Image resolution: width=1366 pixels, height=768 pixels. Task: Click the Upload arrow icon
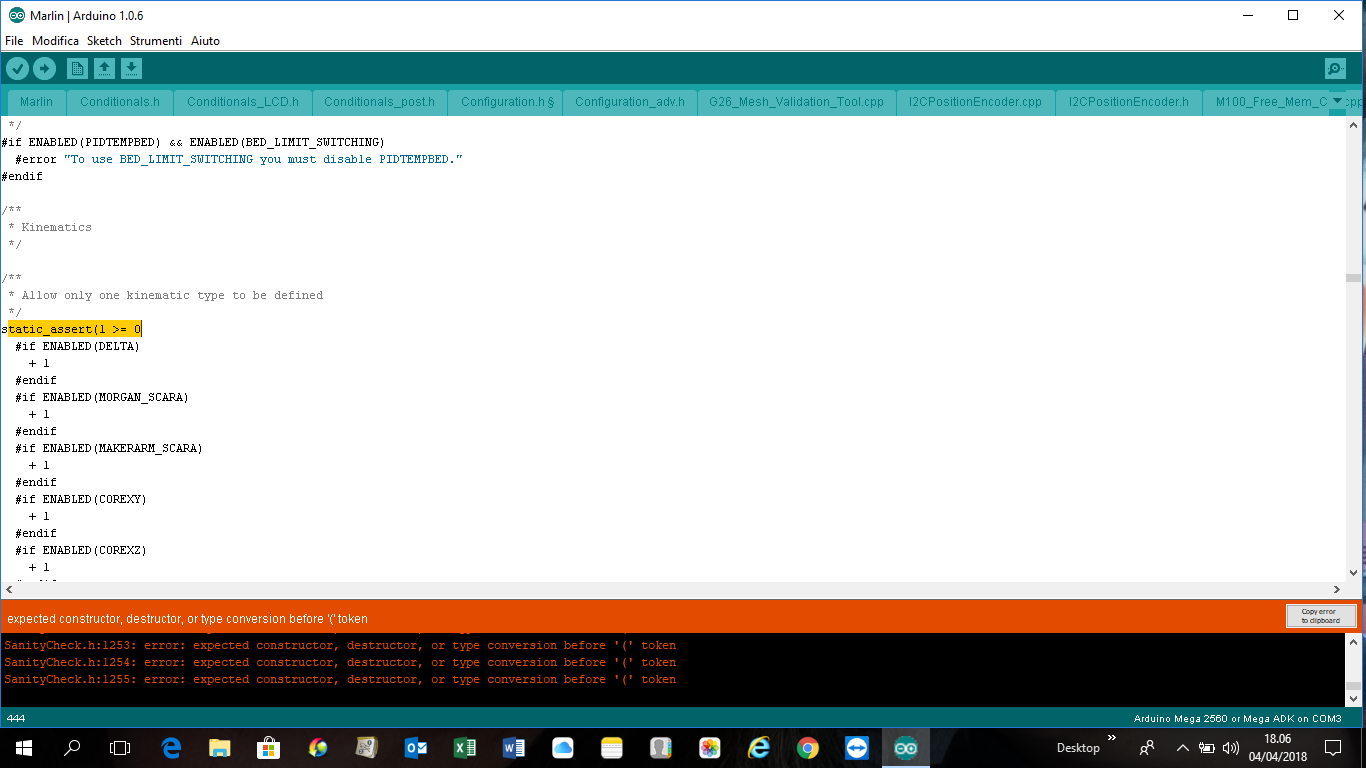pyautogui.click(x=44, y=68)
